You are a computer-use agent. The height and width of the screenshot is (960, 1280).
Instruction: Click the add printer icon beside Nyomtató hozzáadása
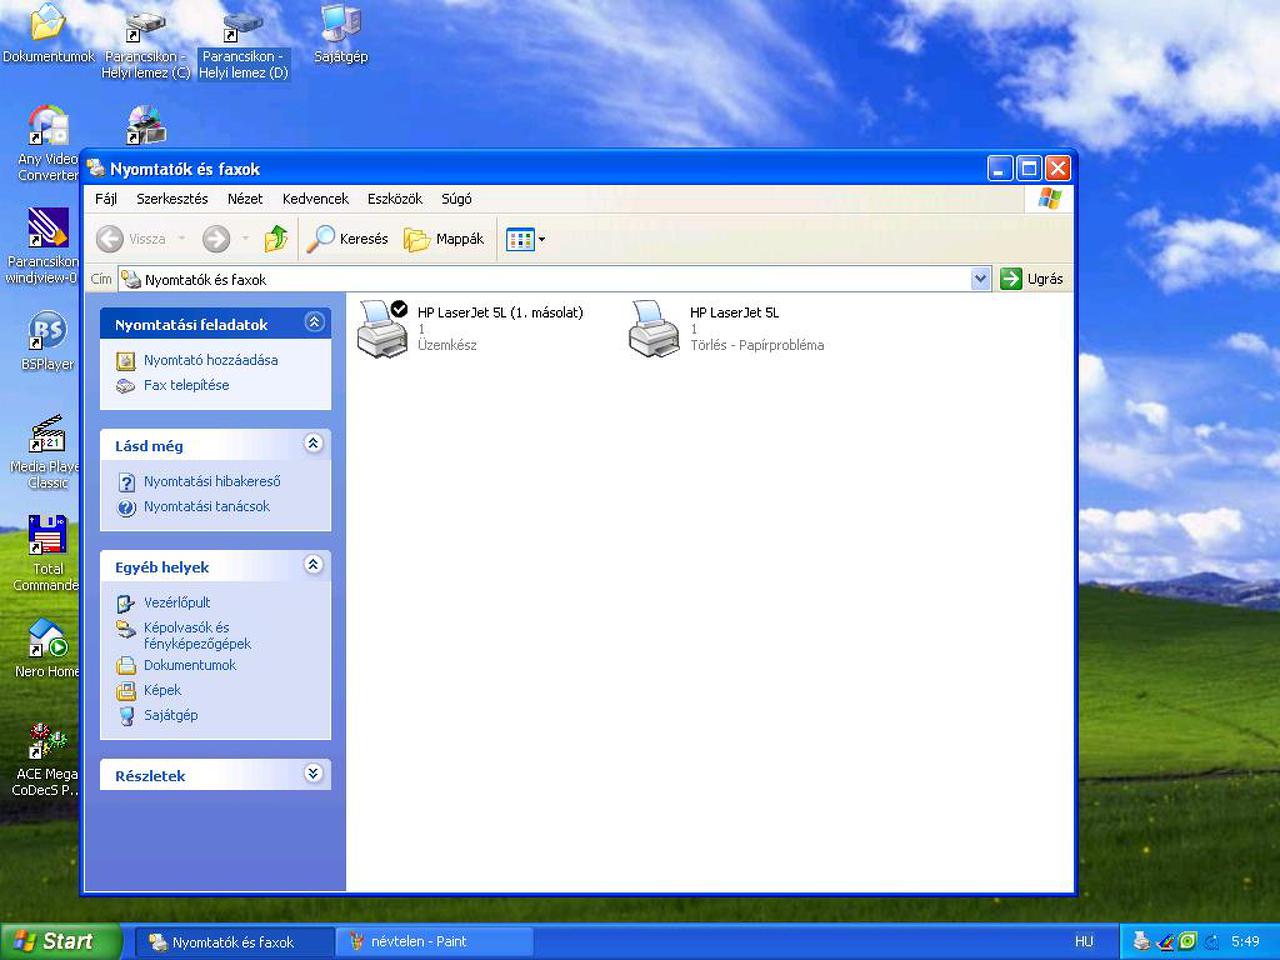[x=126, y=361]
